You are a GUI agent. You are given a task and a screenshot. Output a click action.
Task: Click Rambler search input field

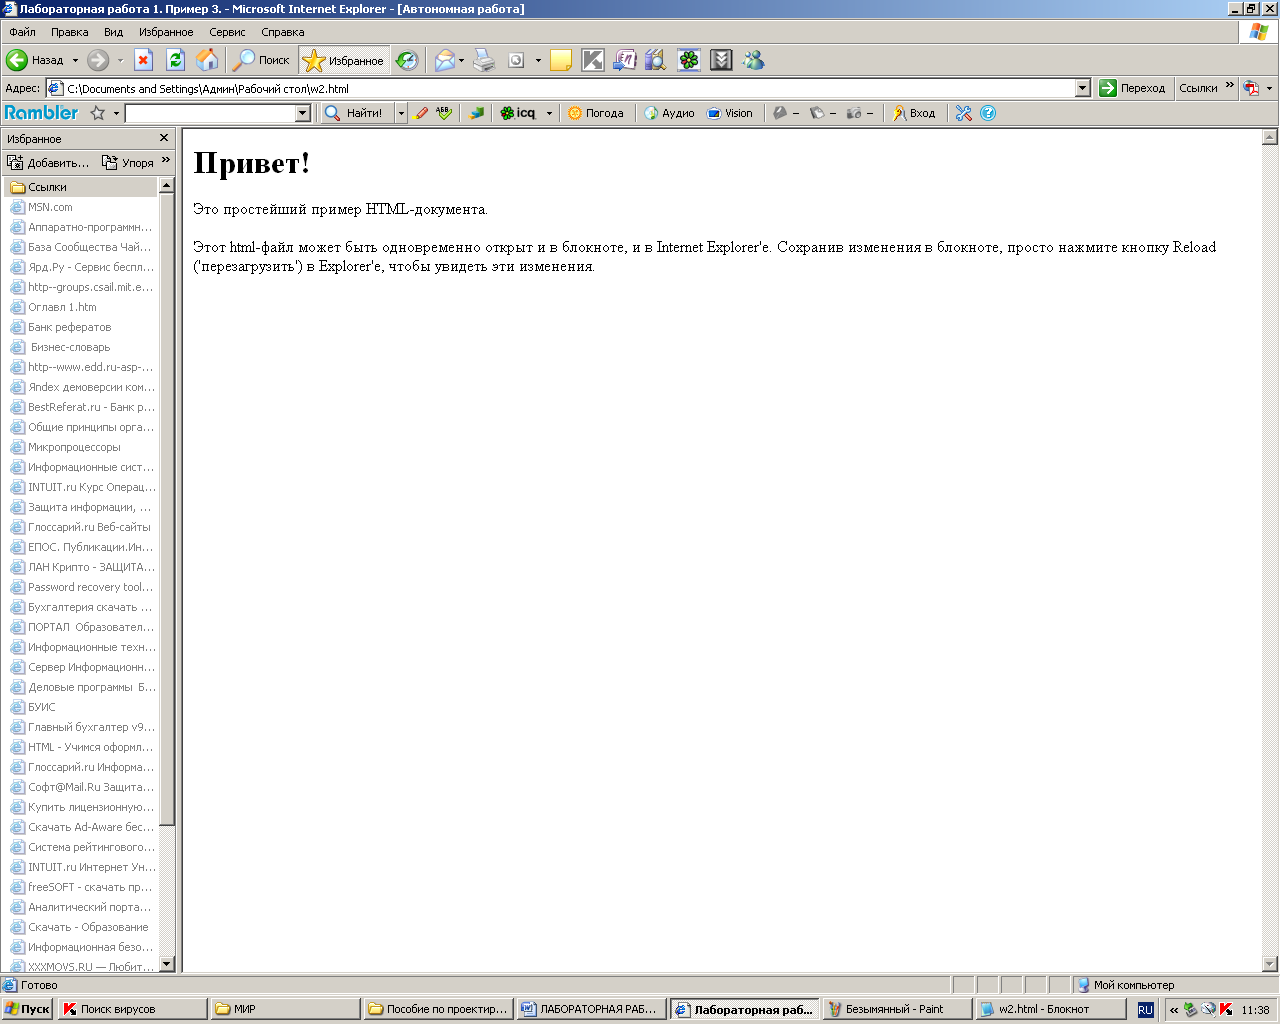click(x=210, y=113)
